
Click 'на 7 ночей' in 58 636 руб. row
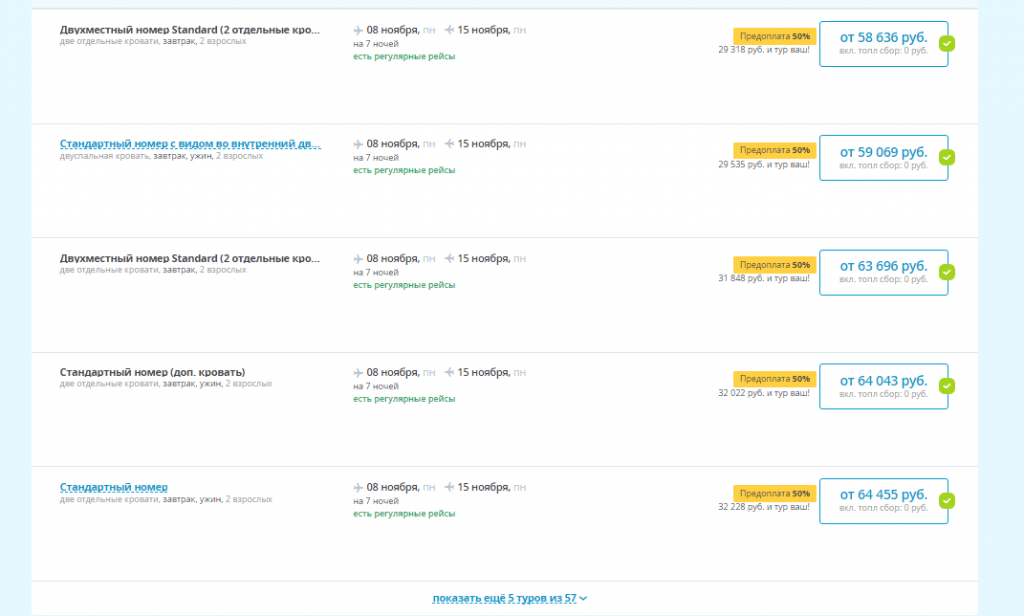tap(376, 44)
